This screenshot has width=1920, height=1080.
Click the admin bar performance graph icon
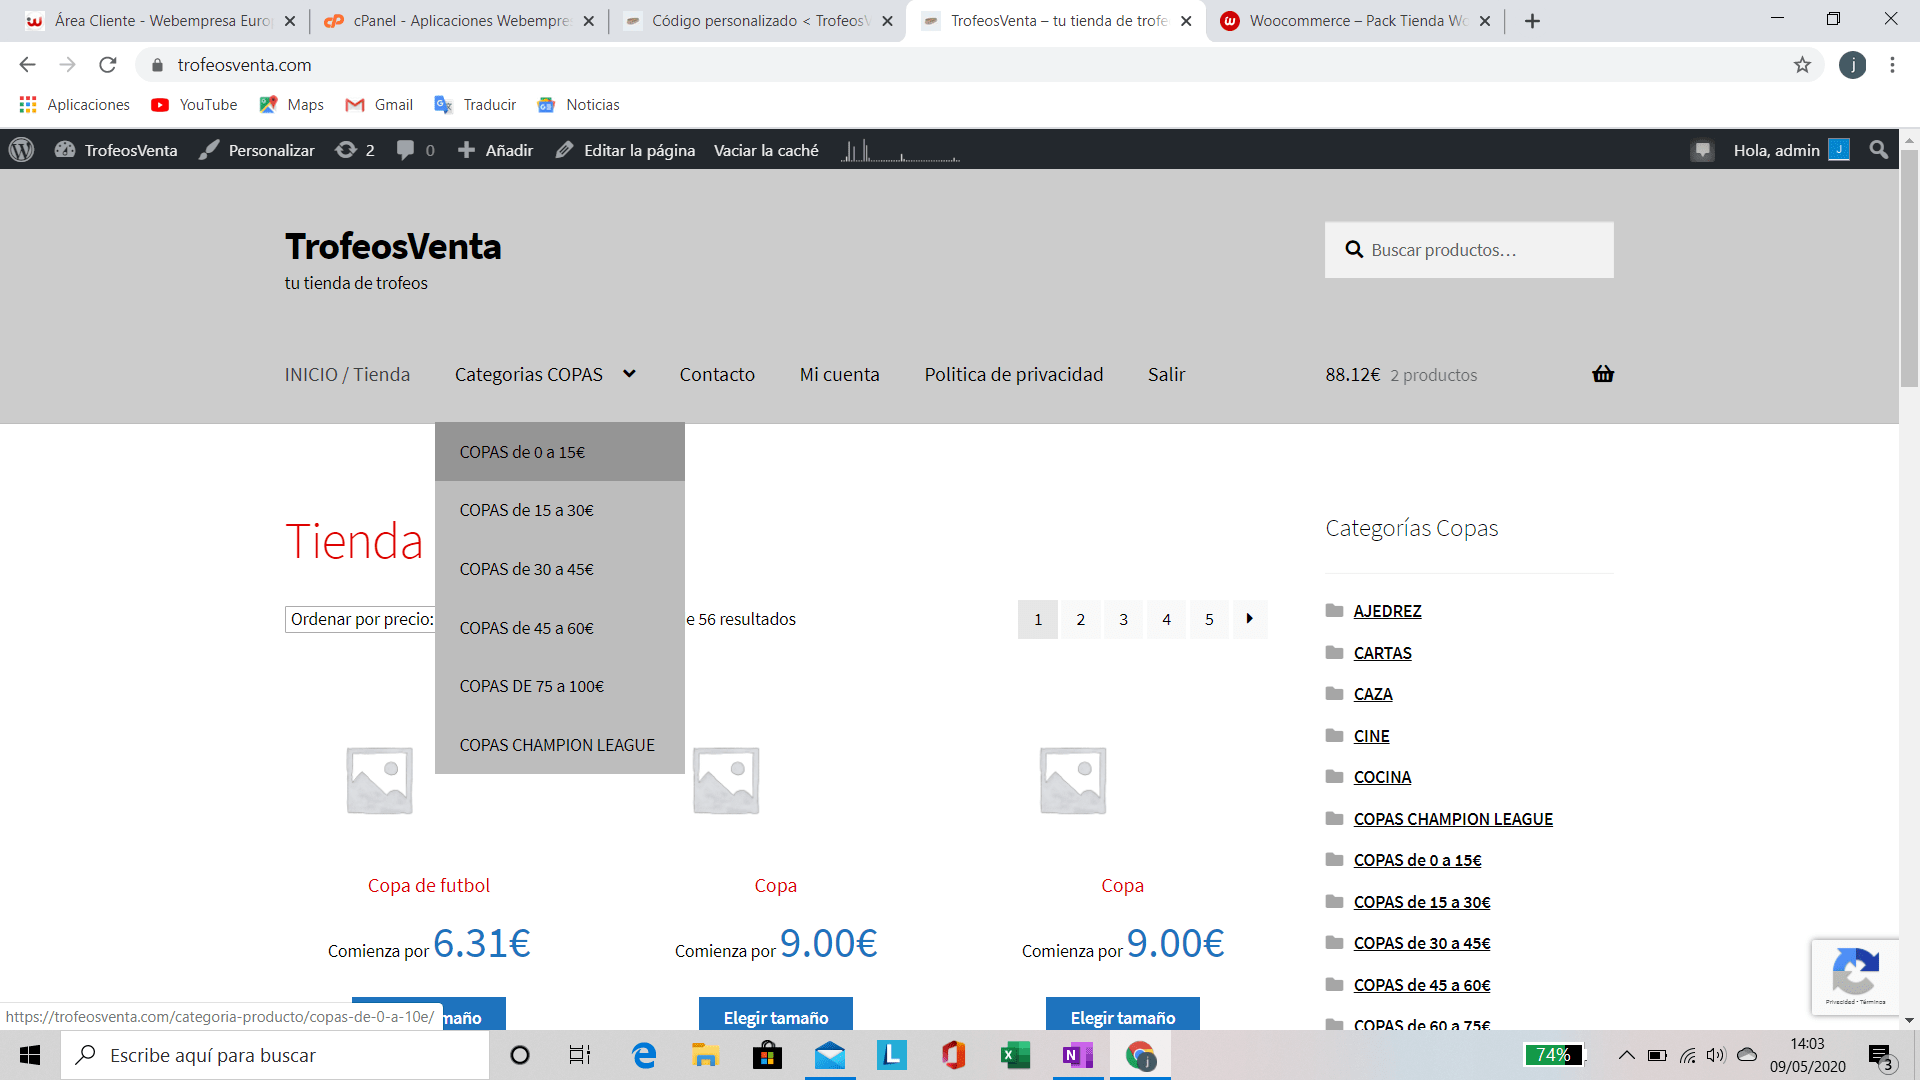click(x=900, y=150)
